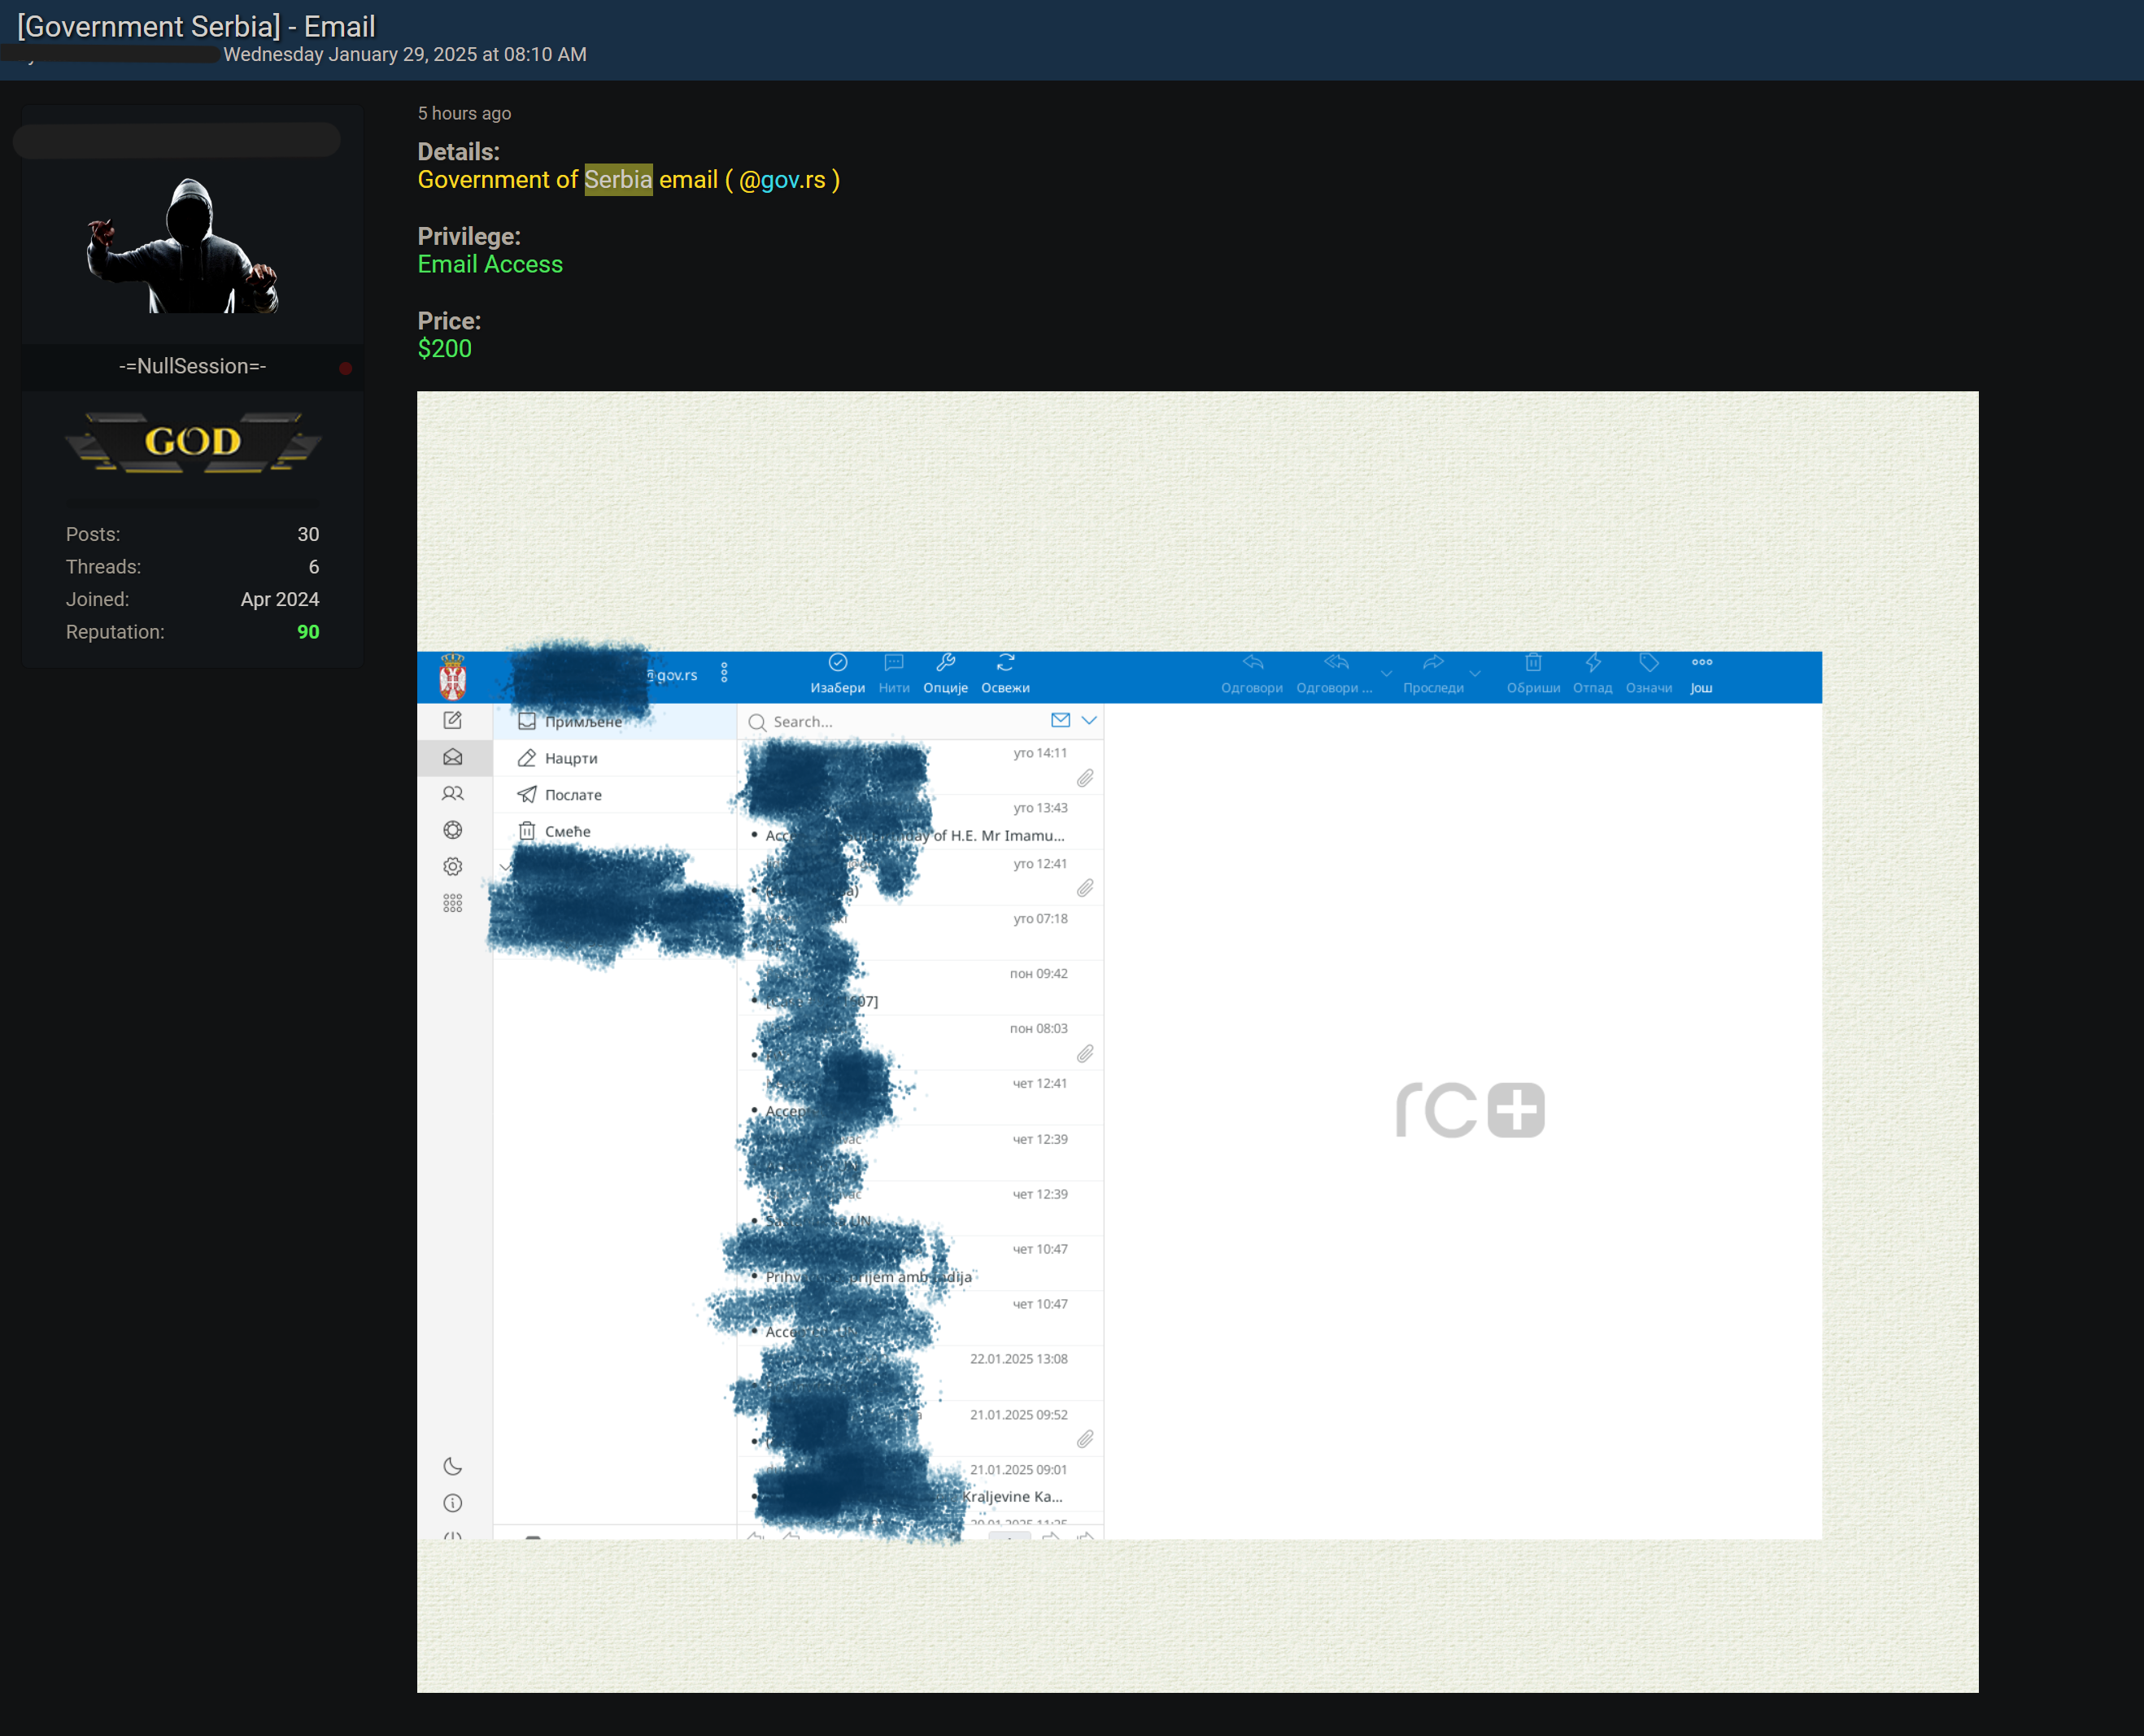
Task: Click the highlighted word Serbia
Action: click(618, 180)
